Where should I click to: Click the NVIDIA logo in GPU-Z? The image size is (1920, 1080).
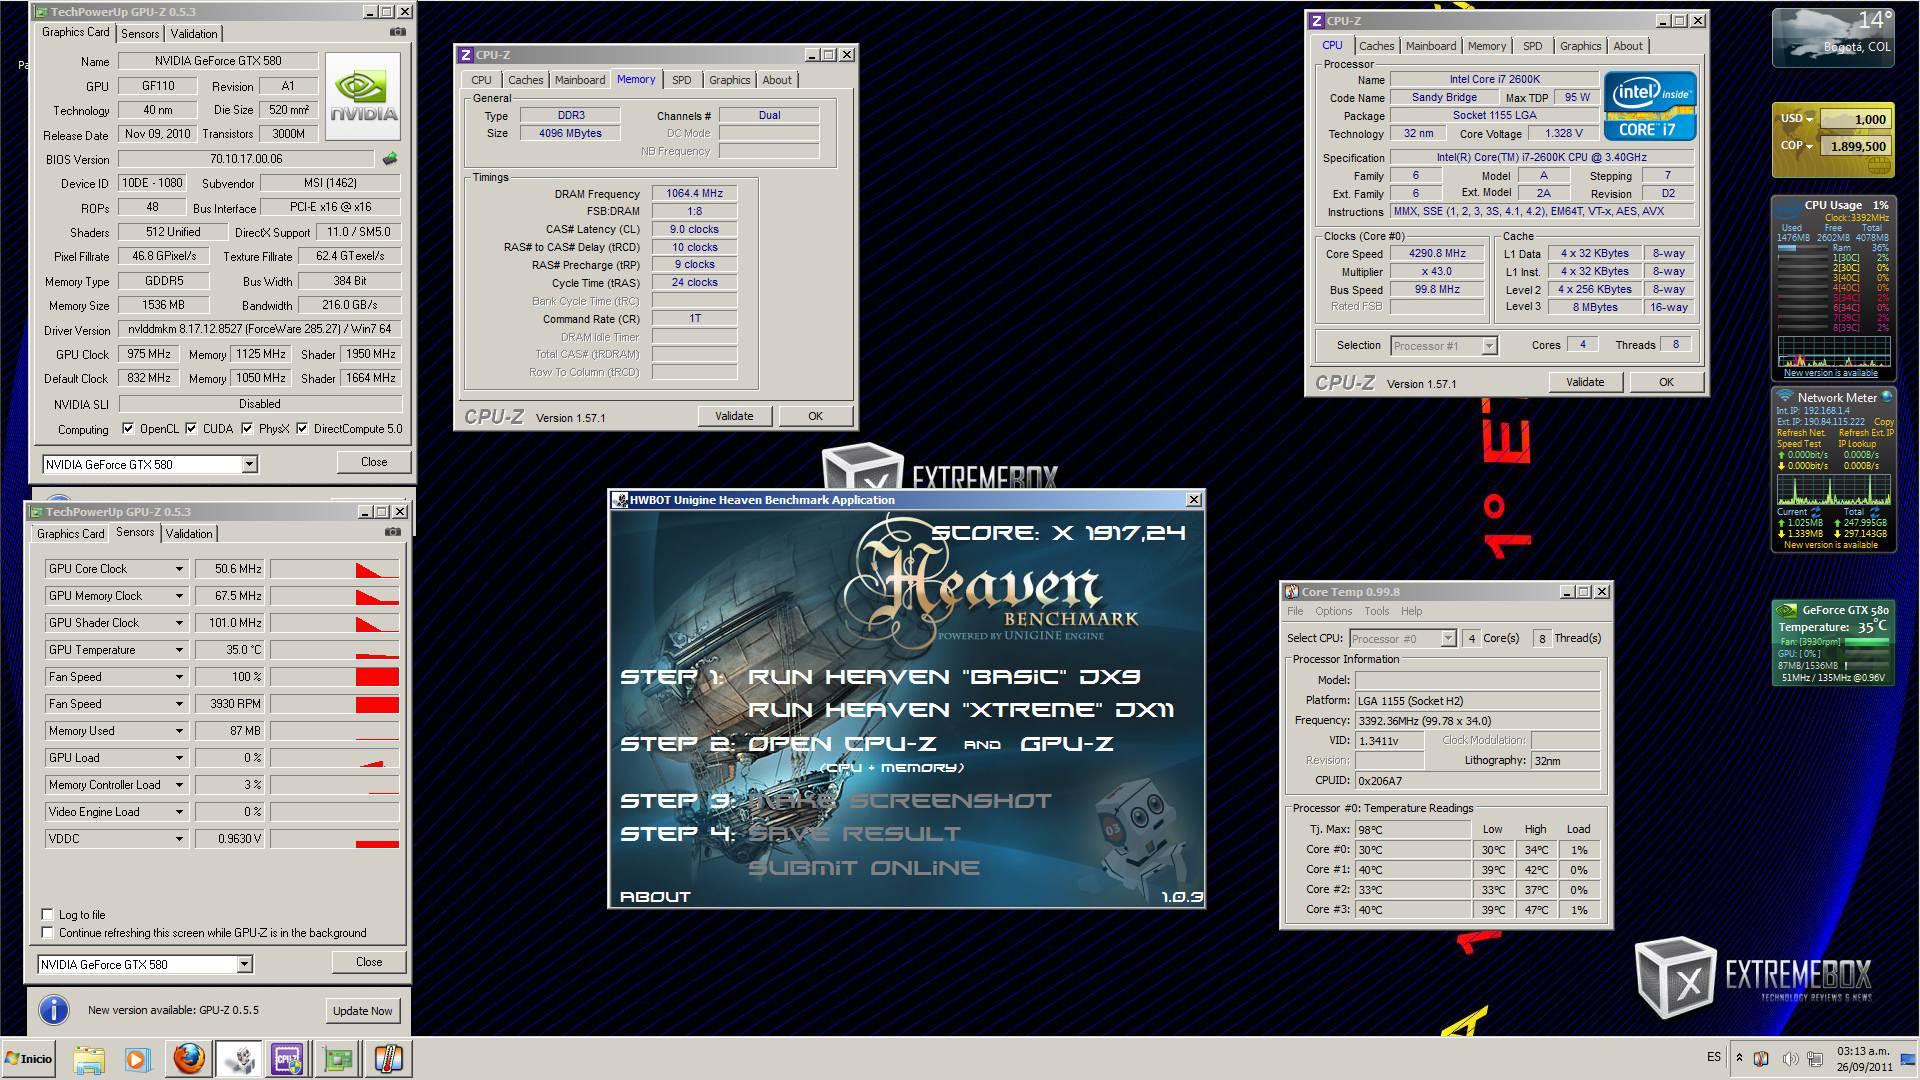[363, 96]
